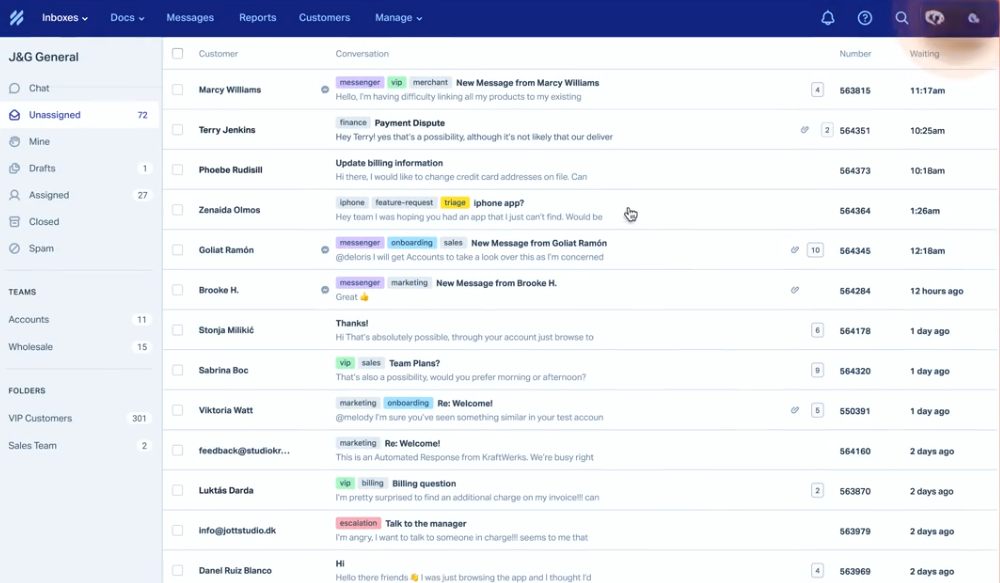Click the Chat bubble icon in sidebar
This screenshot has width=1000, height=583.
14,88
